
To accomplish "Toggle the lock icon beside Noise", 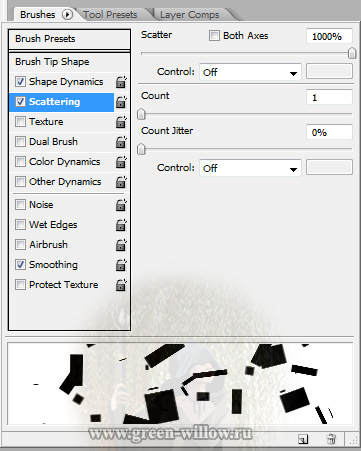I will coord(121,205).
